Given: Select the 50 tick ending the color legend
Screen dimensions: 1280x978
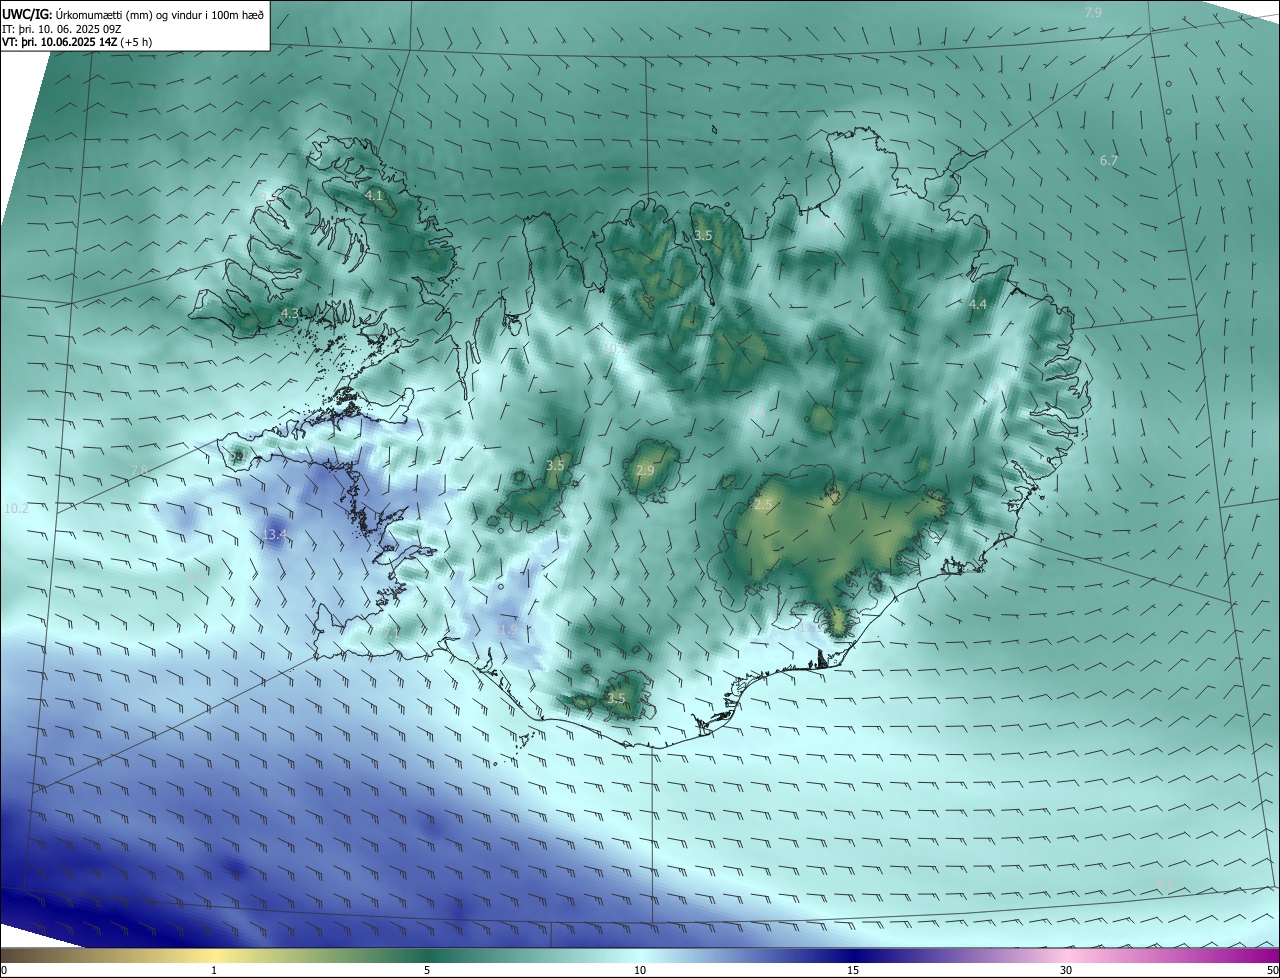Looking at the screenshot, I should (1272, 970).
